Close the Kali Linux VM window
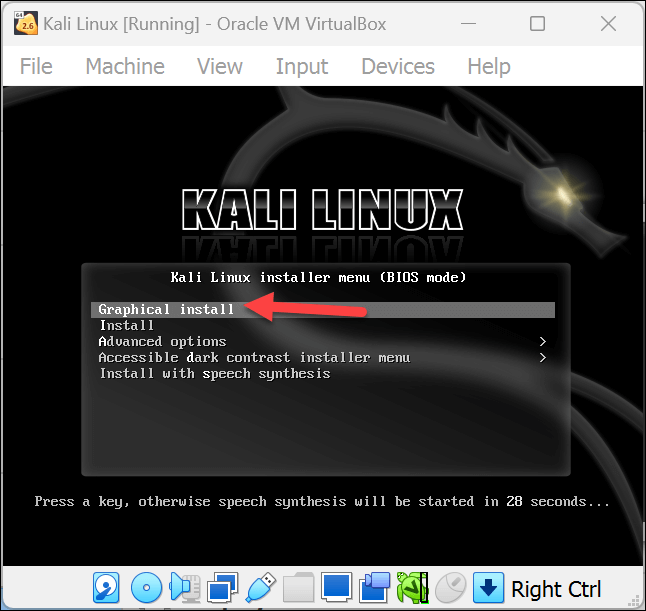Viewport: 646px width, 611px height. (x=608, y=23)
